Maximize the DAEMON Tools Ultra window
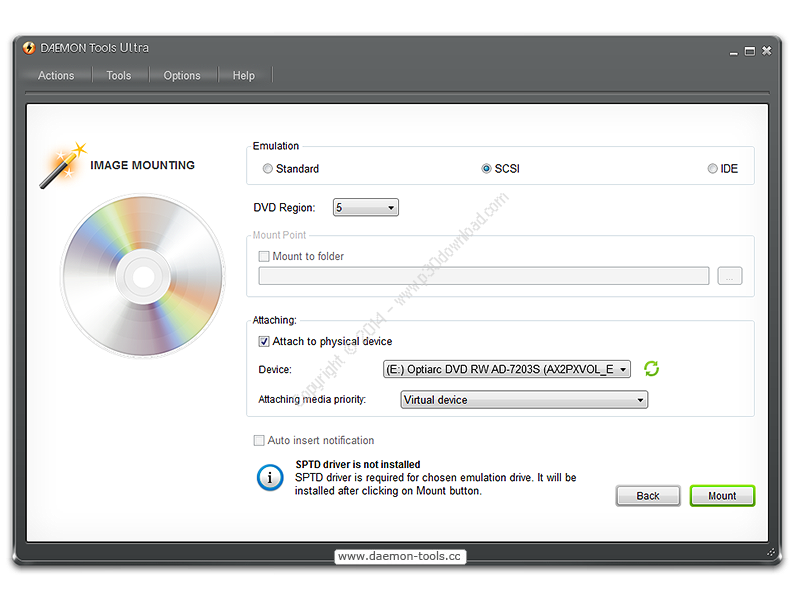Image resolution: width=800 pixels, height=600 pixels. pos(749,51)
